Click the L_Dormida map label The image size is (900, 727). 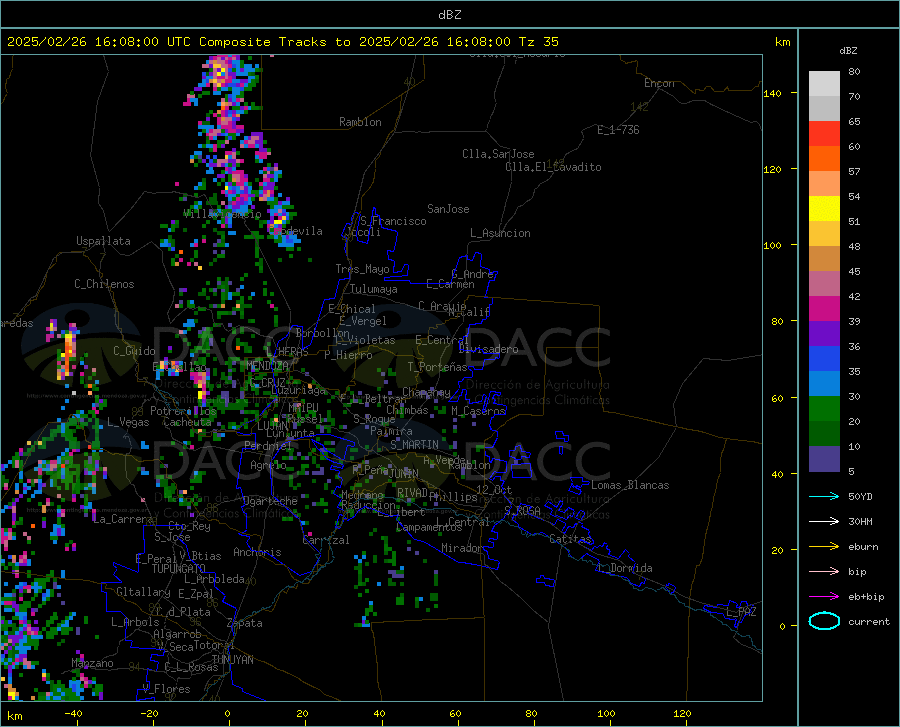625,568
